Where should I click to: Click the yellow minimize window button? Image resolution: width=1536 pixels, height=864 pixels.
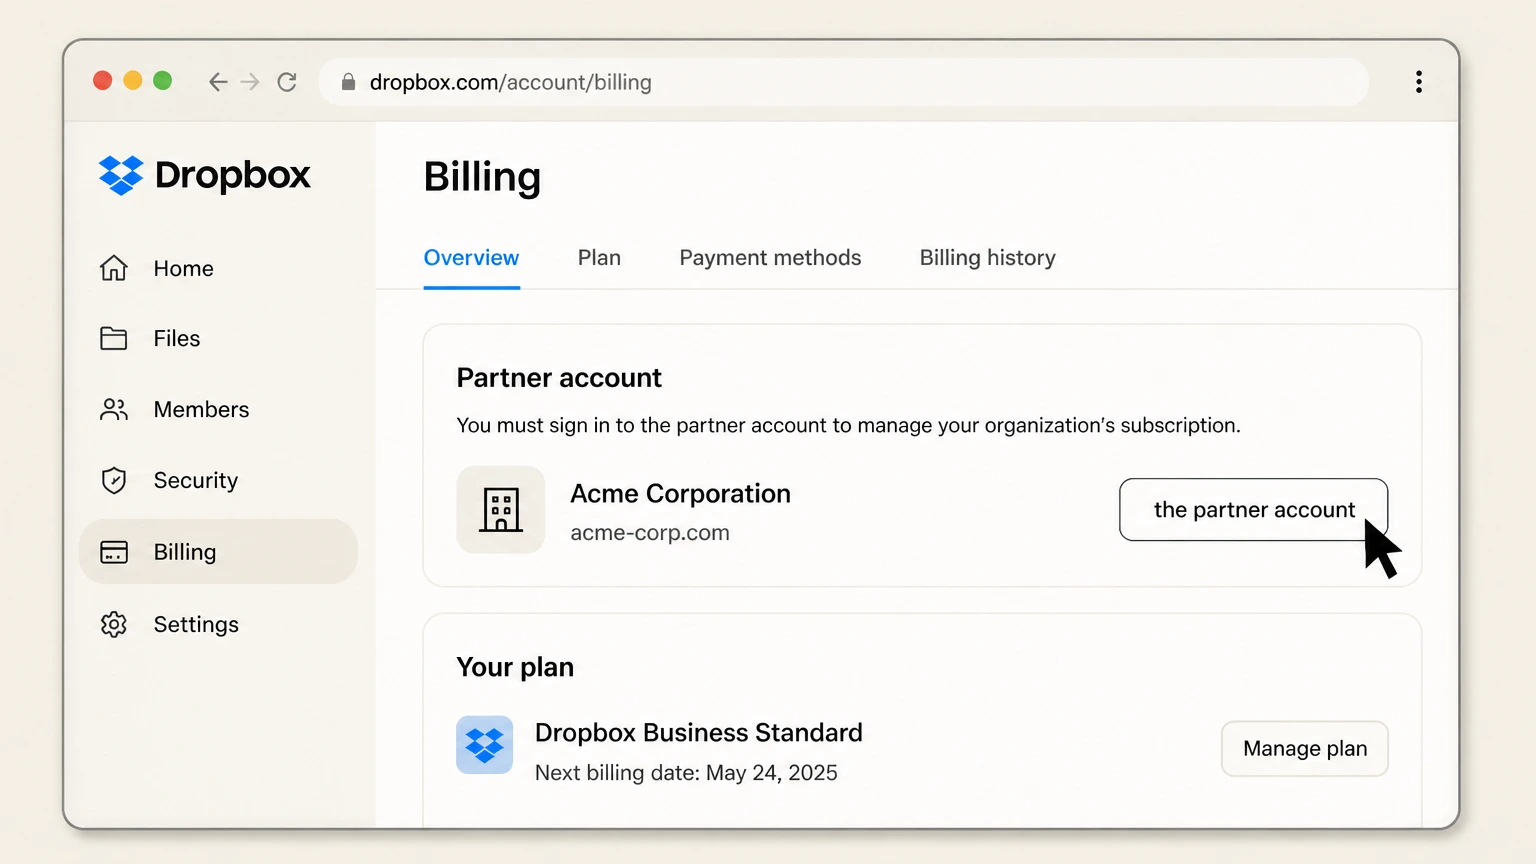click(132, 81)
